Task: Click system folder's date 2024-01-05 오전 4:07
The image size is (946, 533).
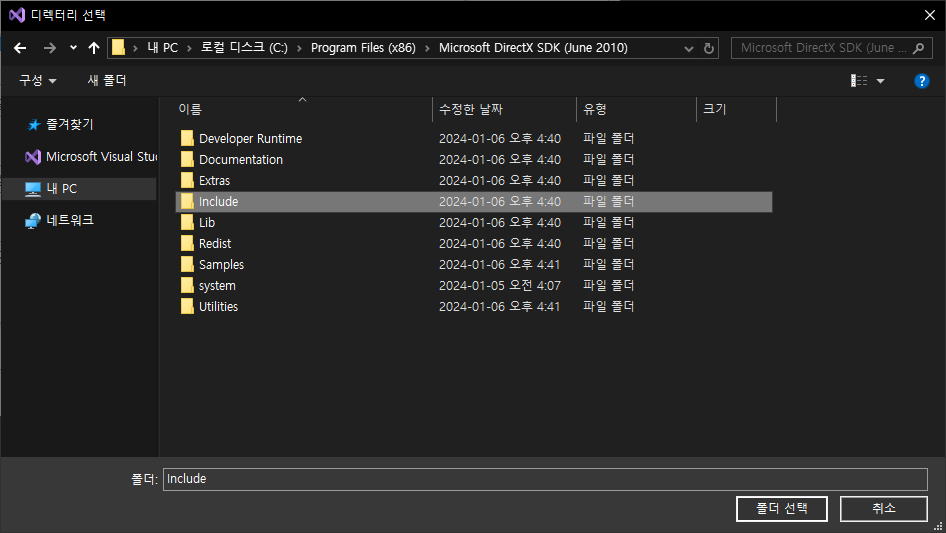Action: [500, 286]
